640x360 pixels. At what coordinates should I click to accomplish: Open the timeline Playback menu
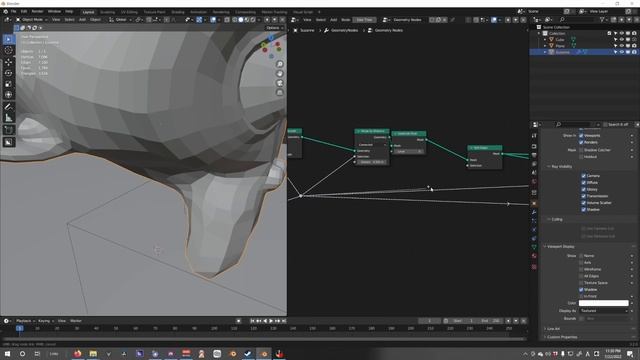click(25, 321)
